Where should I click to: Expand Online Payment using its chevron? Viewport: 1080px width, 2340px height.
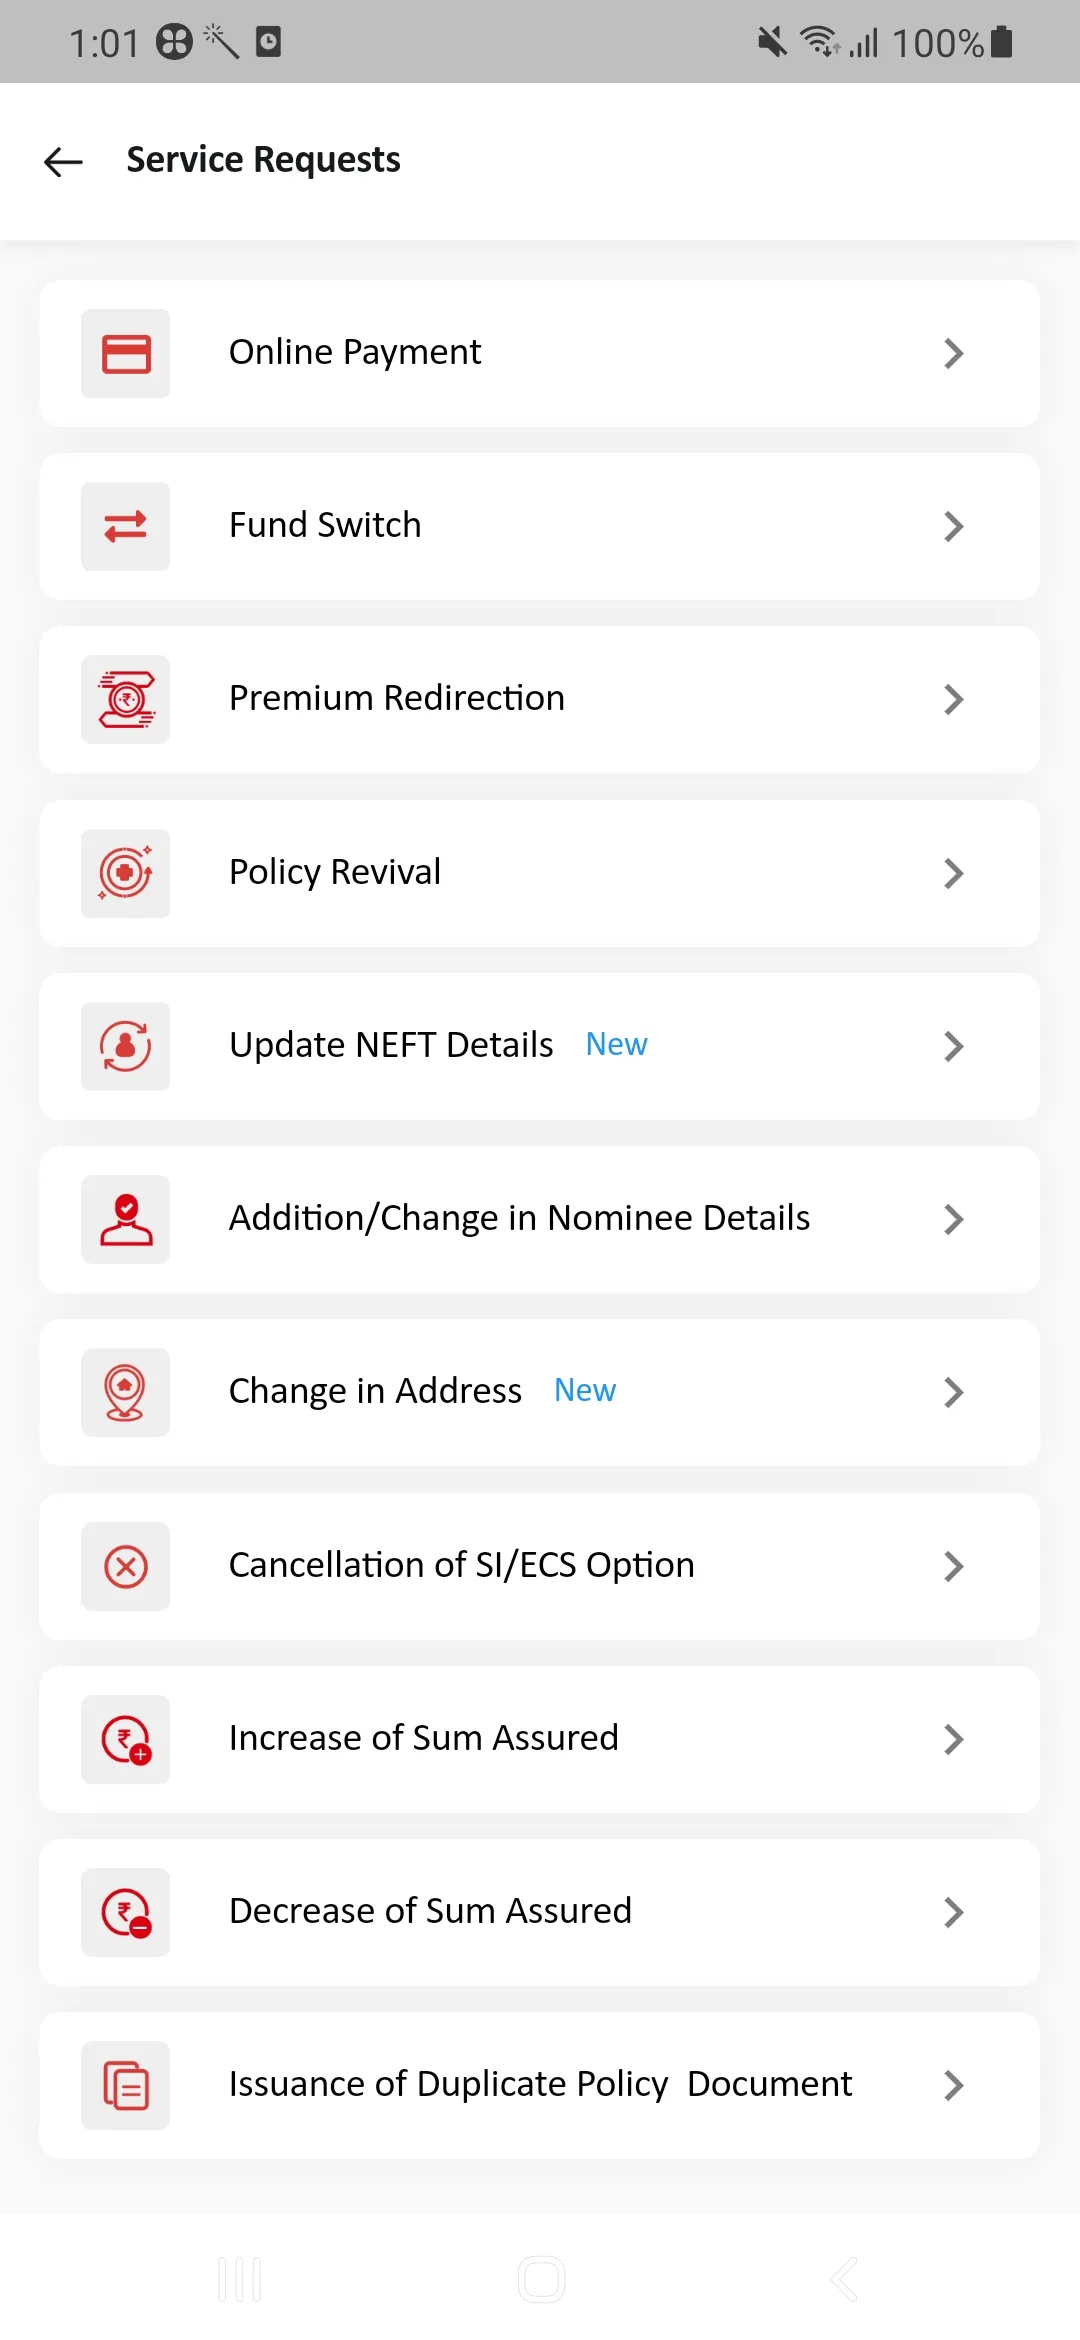tap(953, 354)
